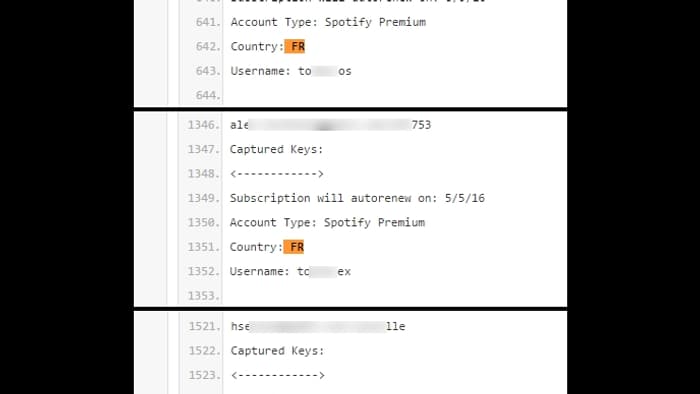This screenshot has width=700, height=394.
Task: Select Account Type text on line 641
Action: point(328,22)
